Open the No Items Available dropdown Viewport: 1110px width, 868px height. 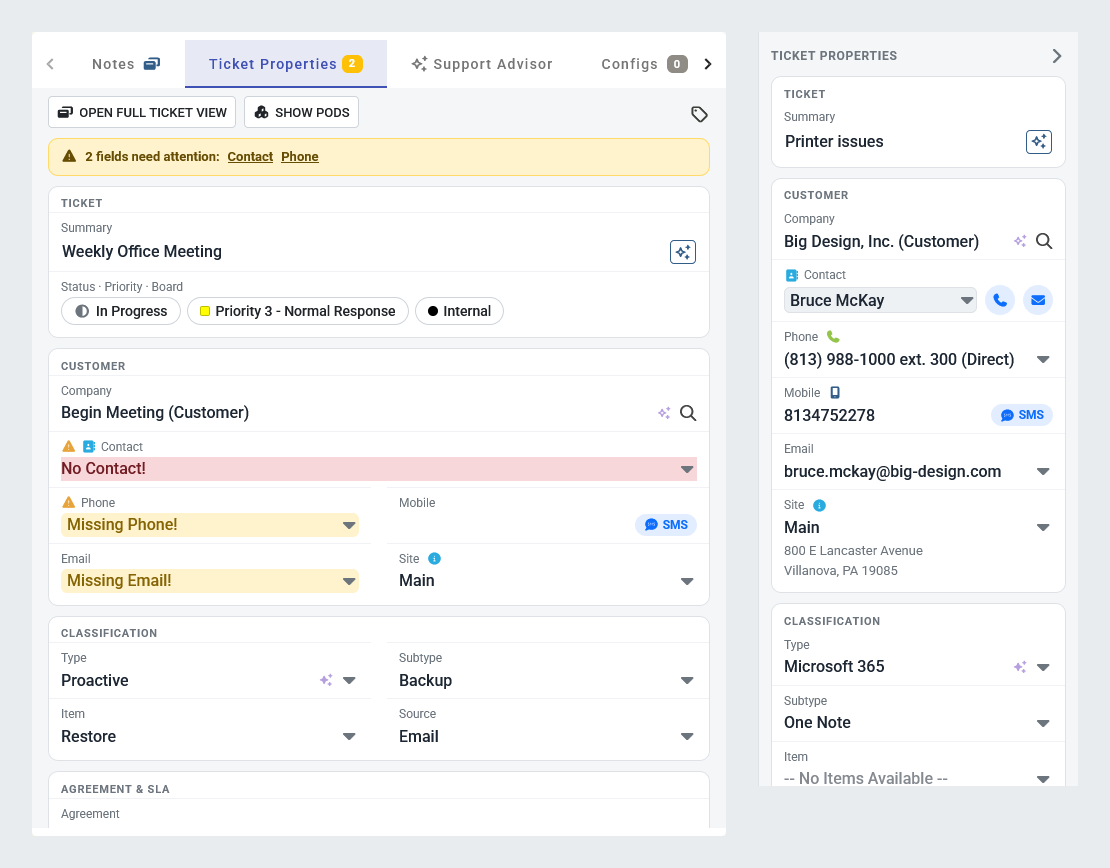click(1043, 779)
